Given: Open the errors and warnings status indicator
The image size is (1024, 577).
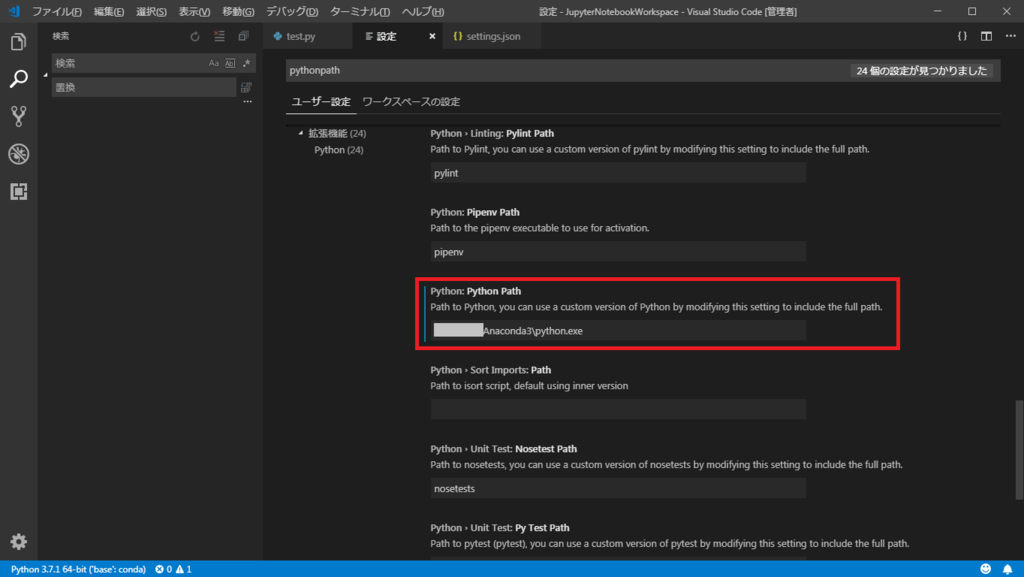Looking at the screenshot, I should [x=173, y=569].
